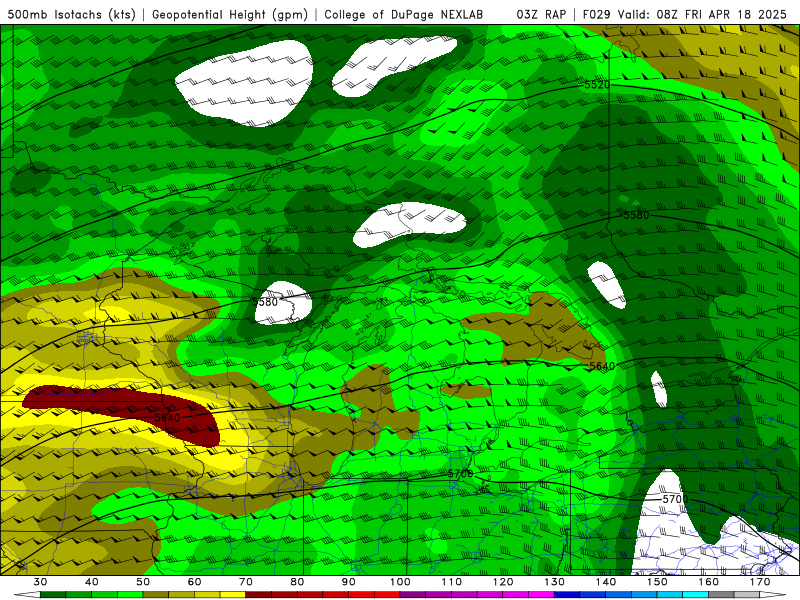The width and height of the screenshot is (800, 600).
Task: Click the 5640 label inside the dark red jet core
Action: pyautogui.click(x=167, y=418)
